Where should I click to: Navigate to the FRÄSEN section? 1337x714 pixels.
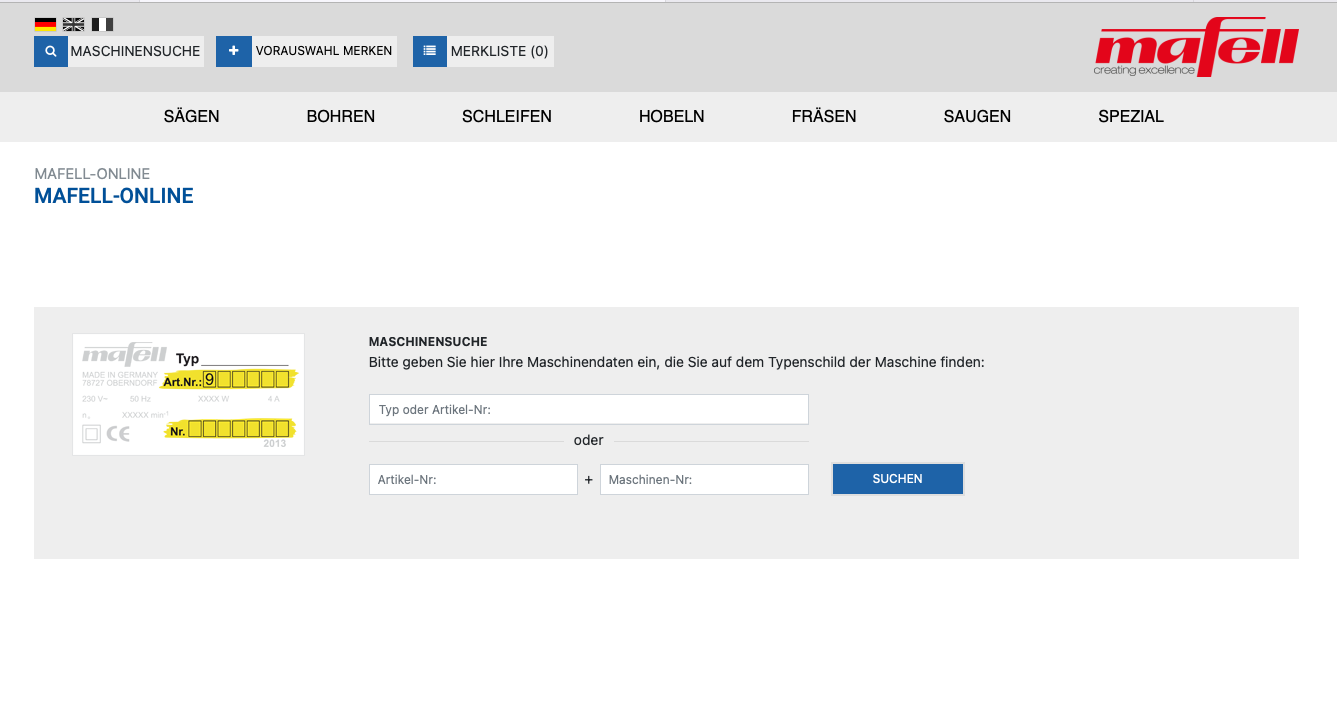pos(823,117)
